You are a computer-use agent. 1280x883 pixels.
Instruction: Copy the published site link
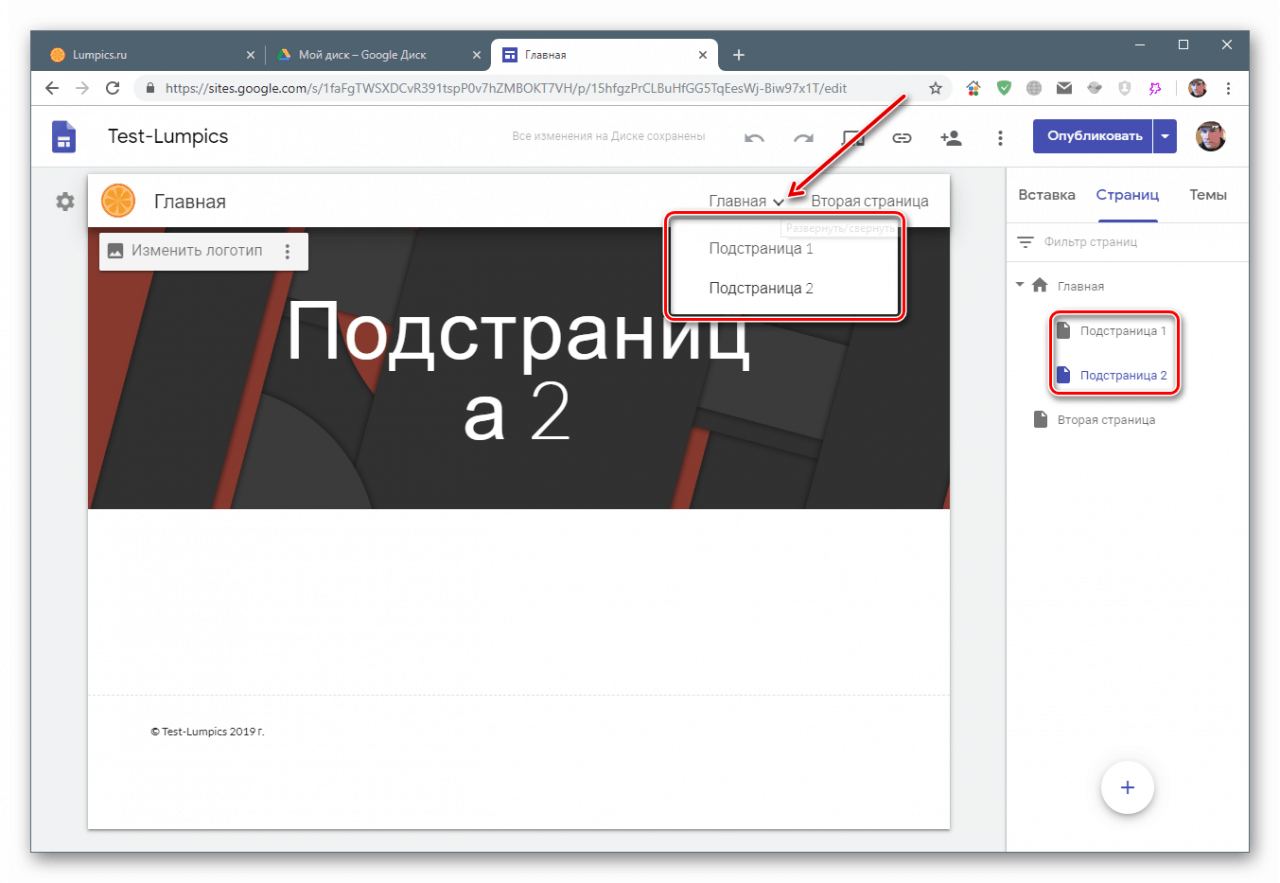point(902,138)
